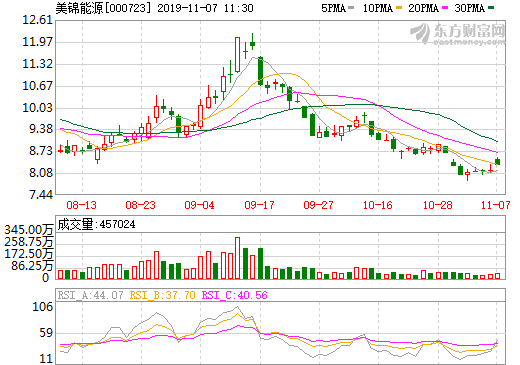This screenshot has height=365, width=520.
Task: Click the eastmoney watermark logo
Action: point(458,34)
